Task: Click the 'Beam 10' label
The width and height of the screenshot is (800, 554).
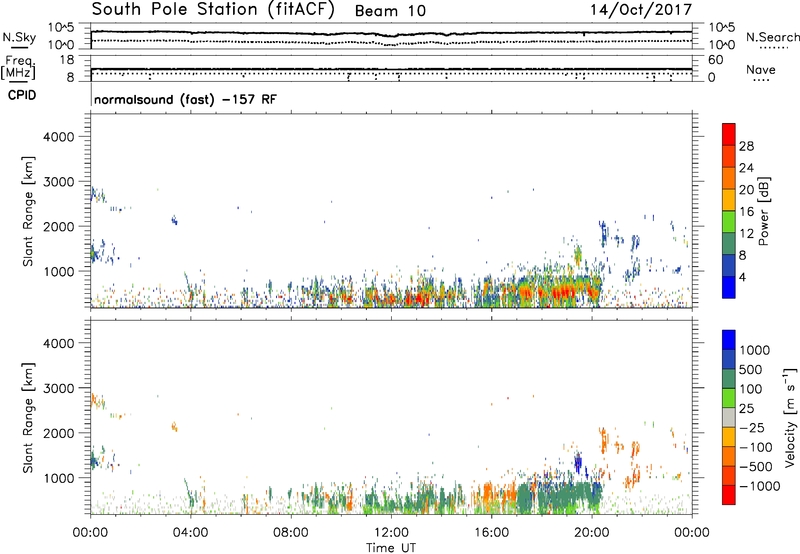Action: tap(390, 11)
